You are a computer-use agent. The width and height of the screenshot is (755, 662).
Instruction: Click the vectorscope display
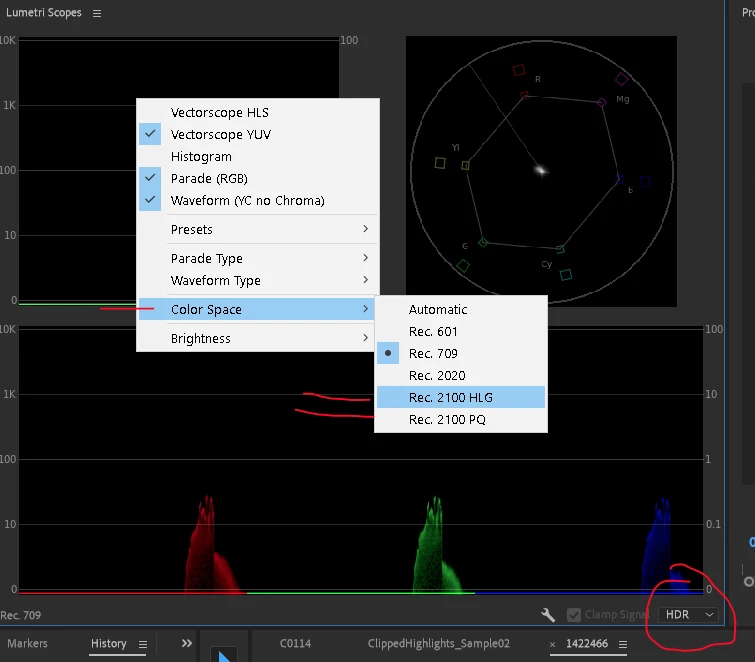pos(541,171)
